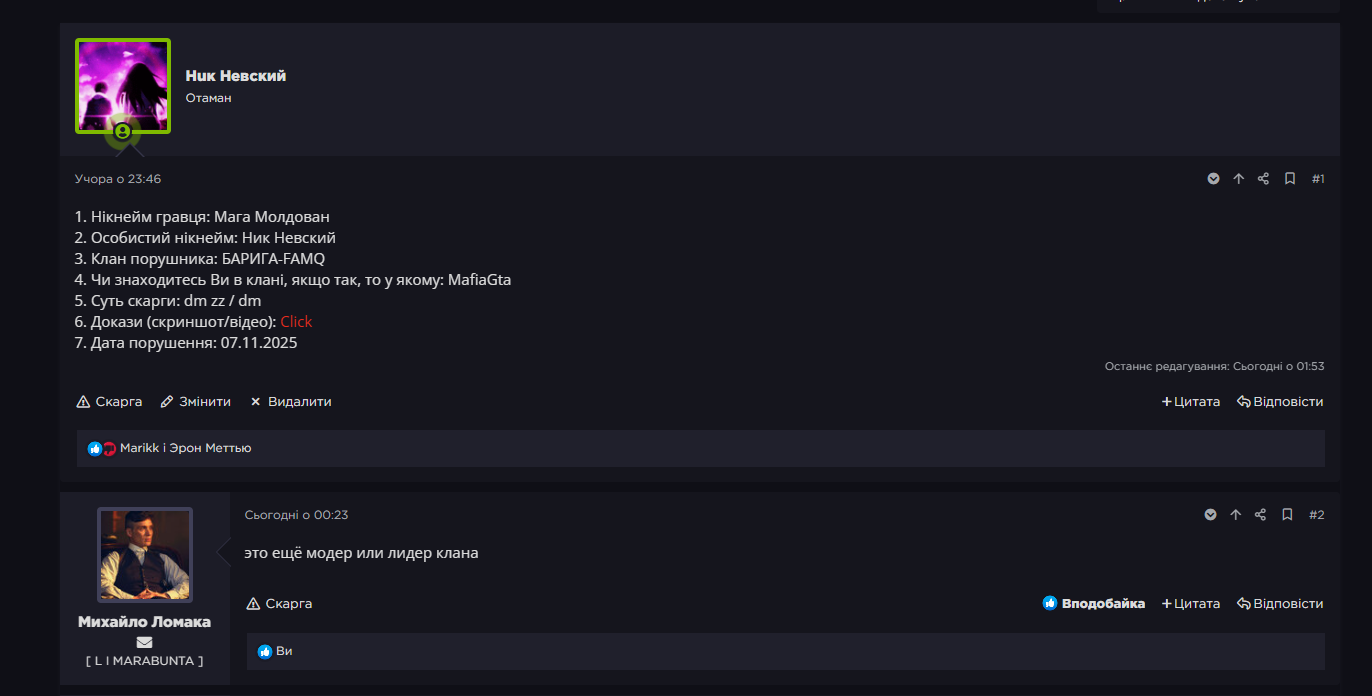Toggle the Вподобайка like on post #2
The width and height of the screenshot is (1372, 696).
click(x=1094, y=604)
